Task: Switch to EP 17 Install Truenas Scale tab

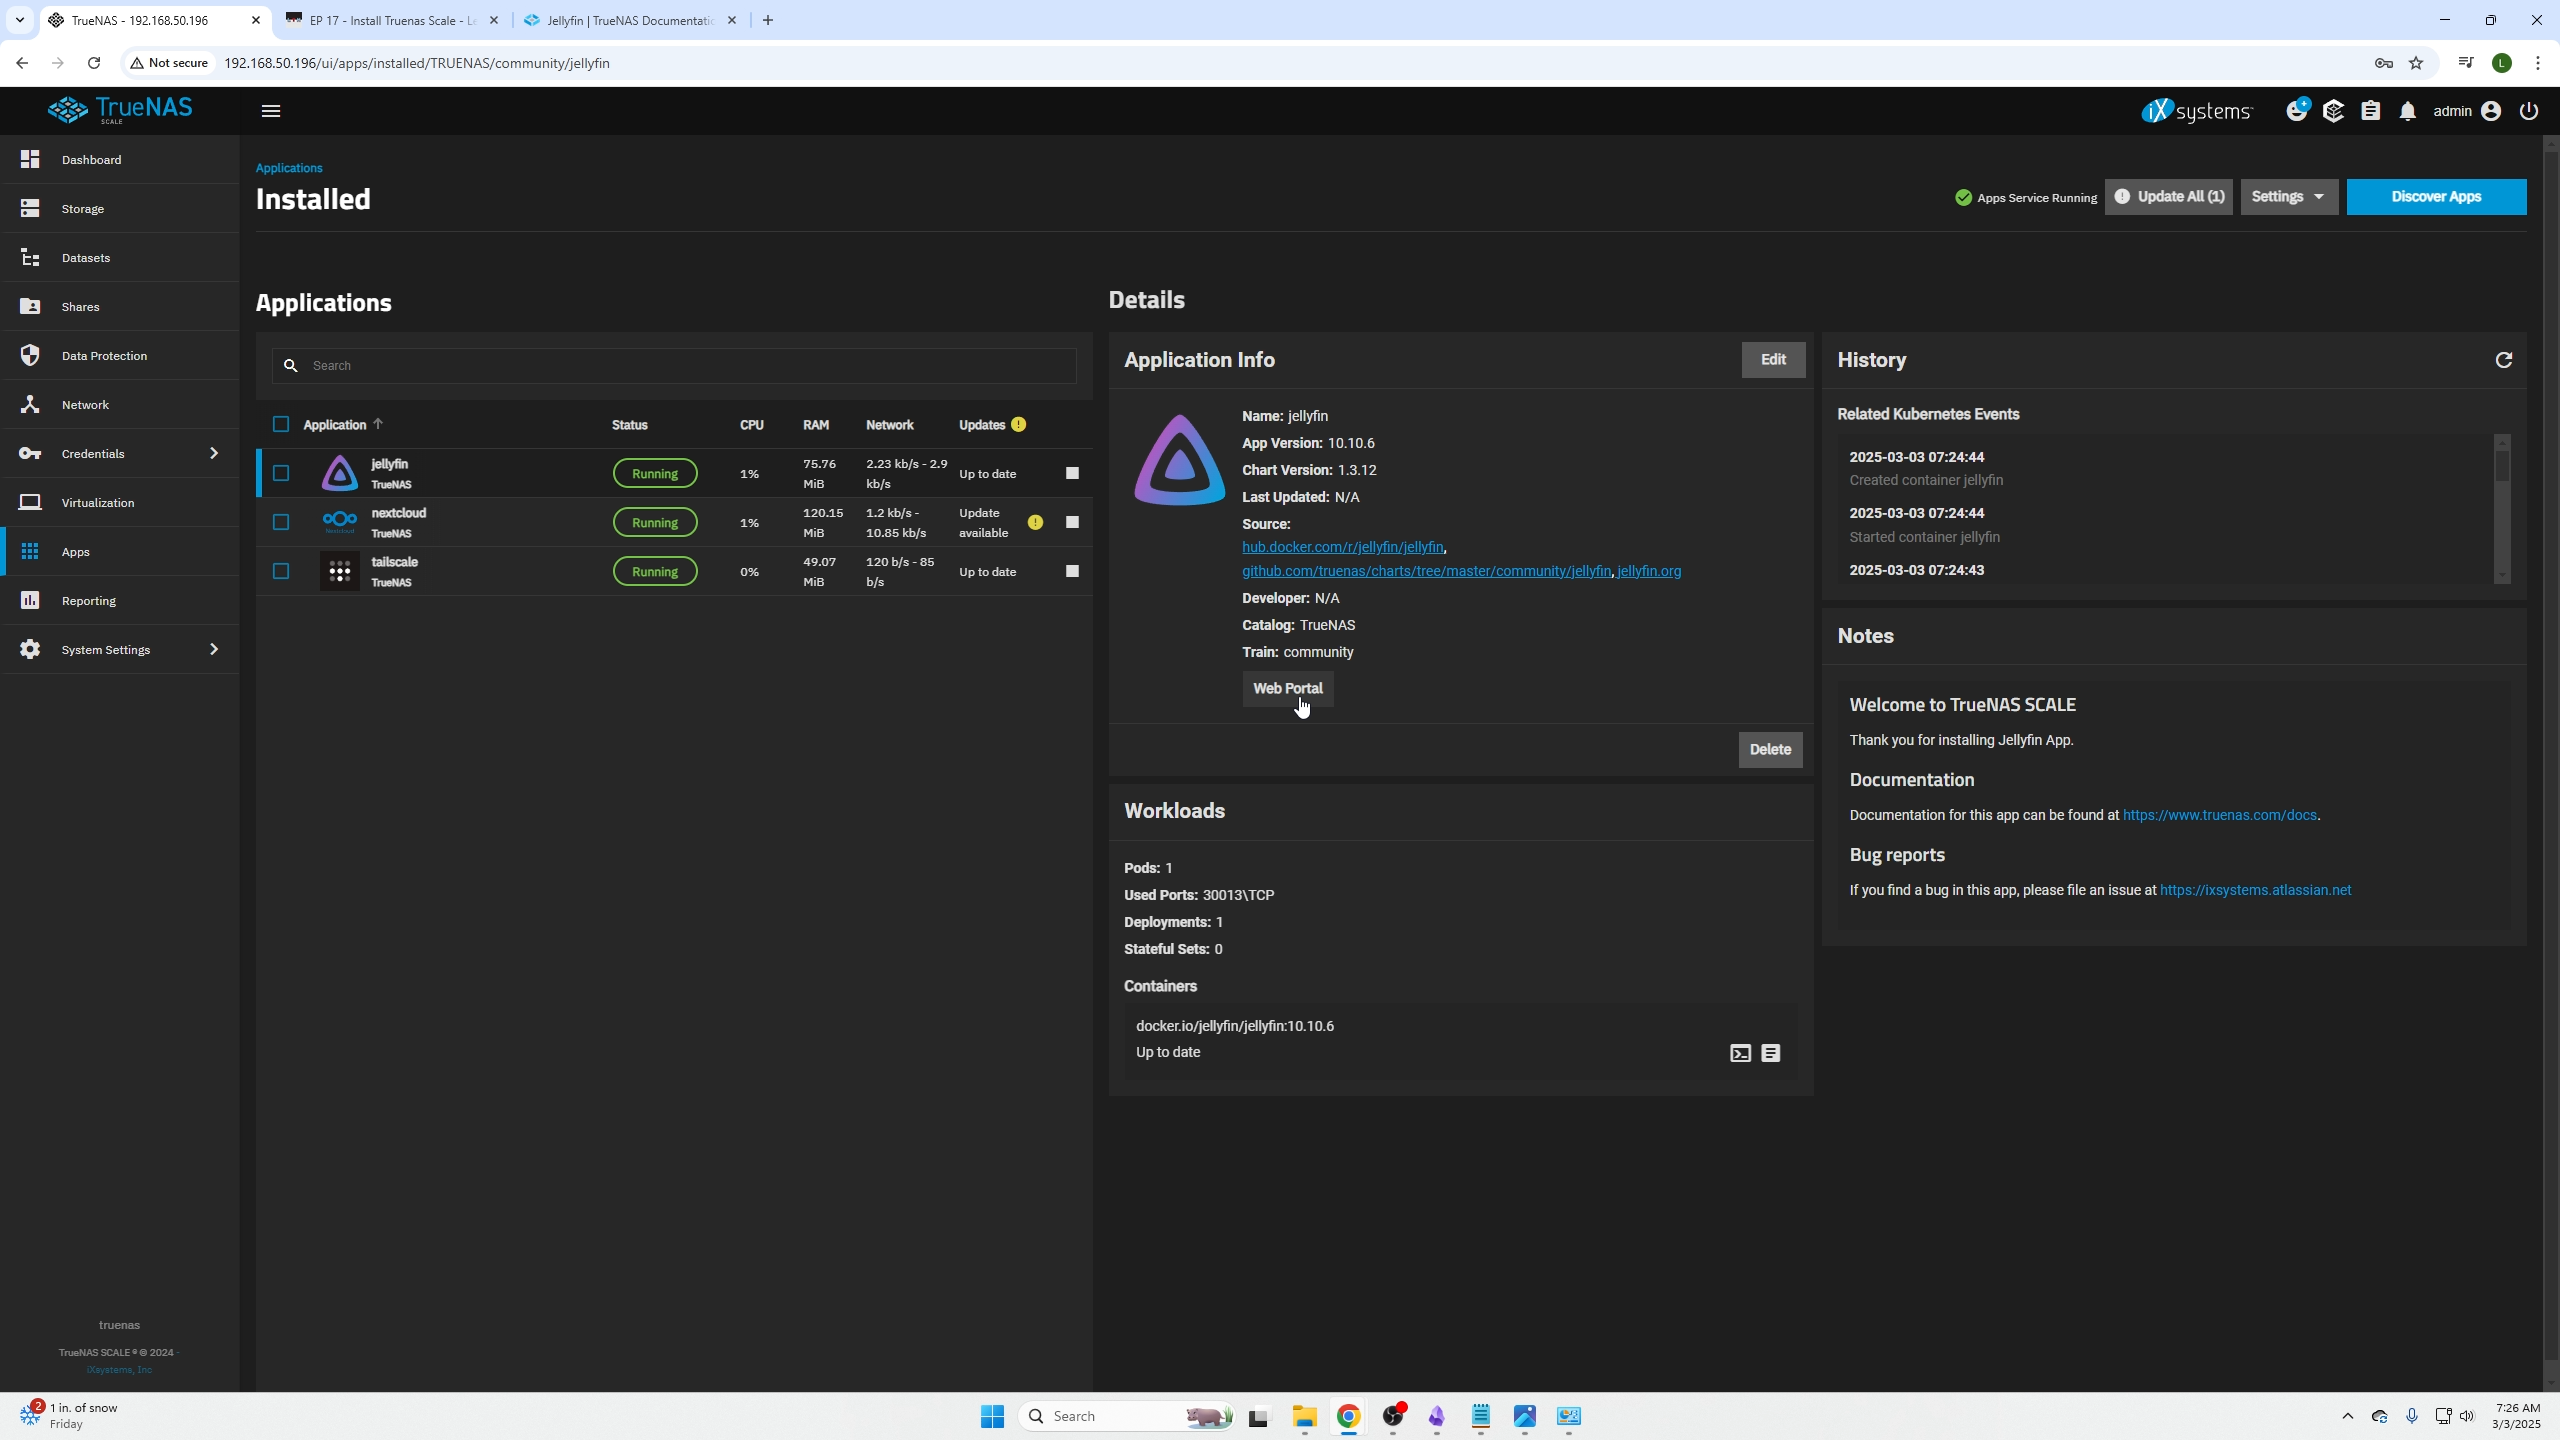Action: pyautogui.click(x=392, y=20)
